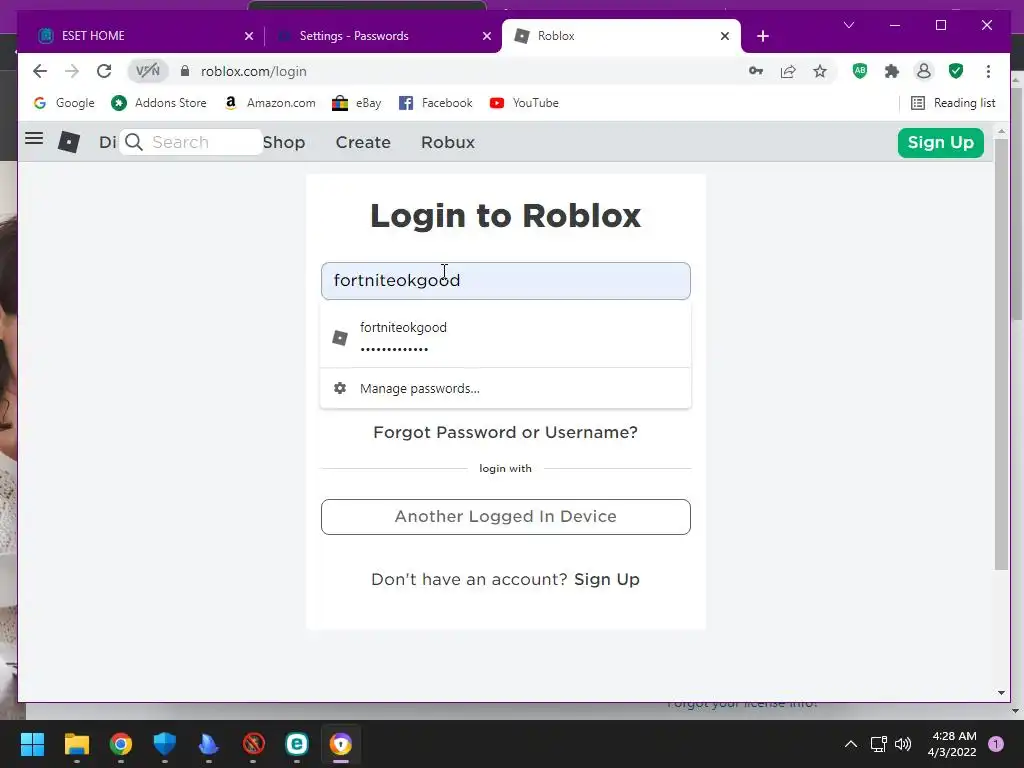Open the red crossed-circle app on taskbar
This screenshot has height=768, width=1024.
(x=253, y=744)
